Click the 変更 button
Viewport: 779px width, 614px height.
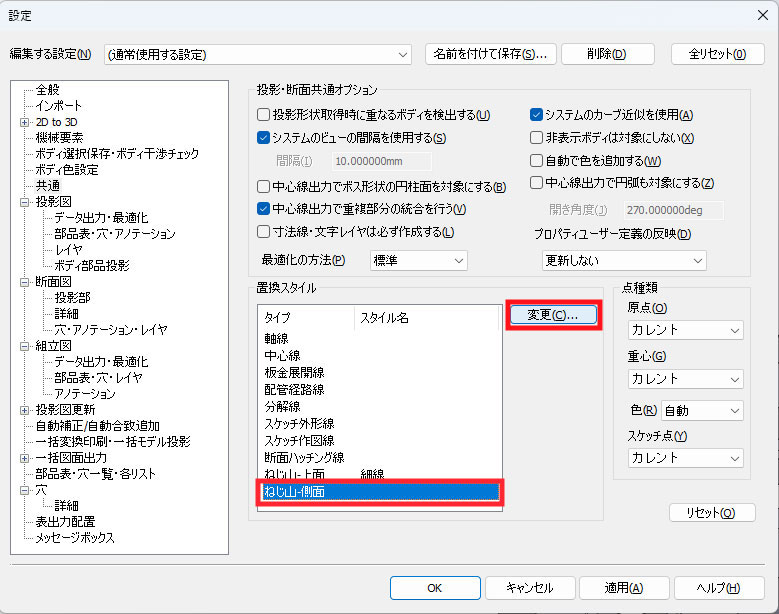(x=553, y=315)
